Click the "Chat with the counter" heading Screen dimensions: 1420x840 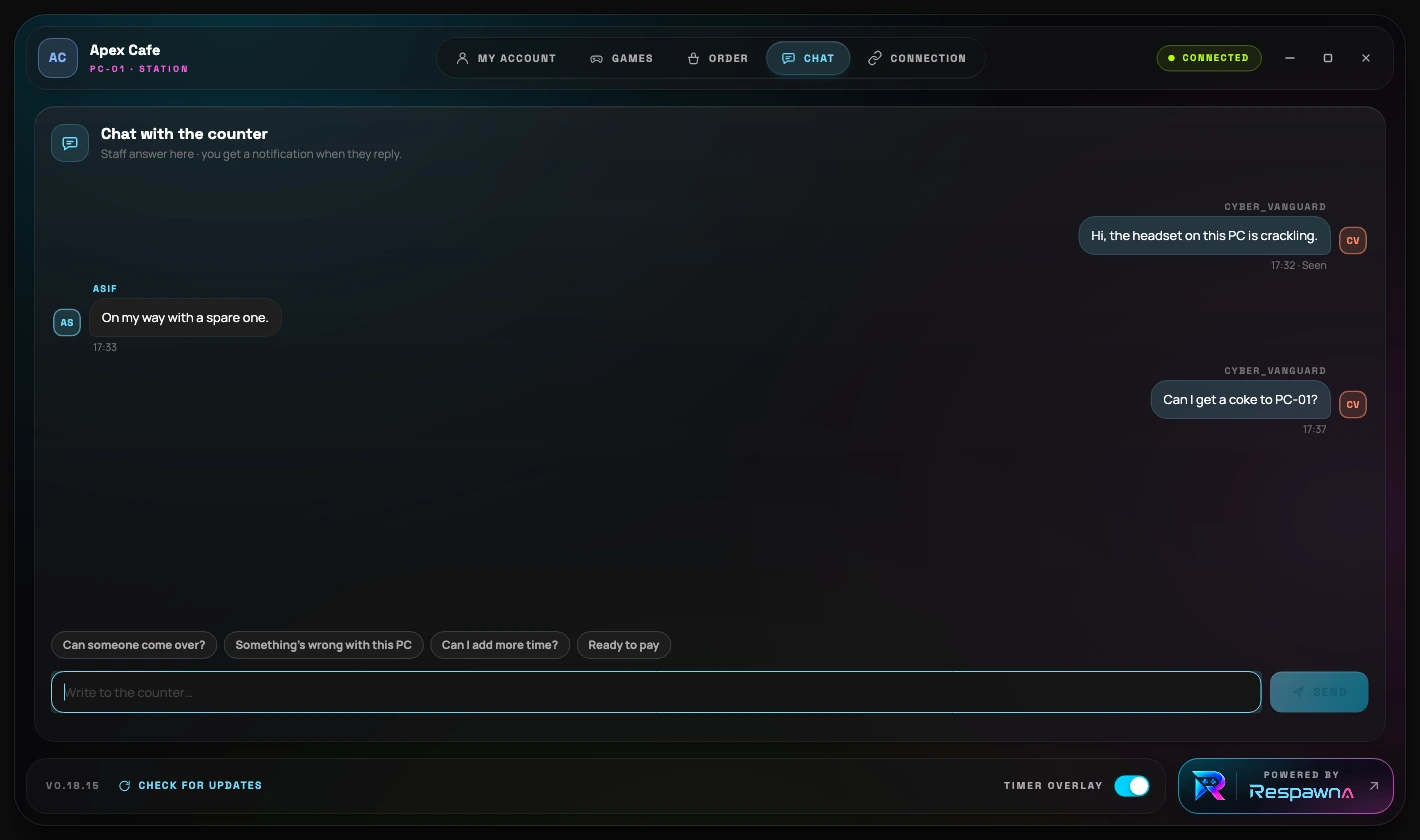point(184,134)
